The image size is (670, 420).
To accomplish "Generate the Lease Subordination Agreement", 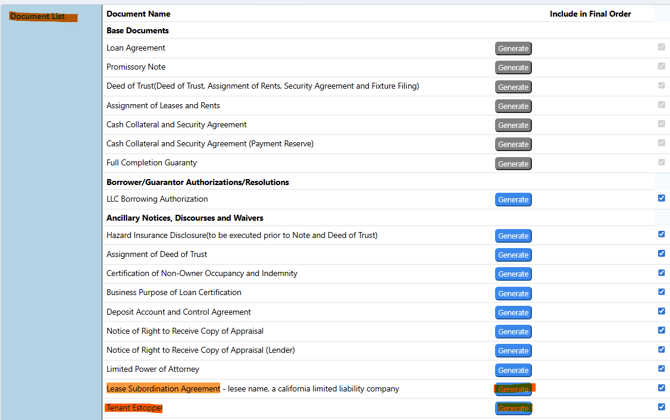I will point(513,389).
